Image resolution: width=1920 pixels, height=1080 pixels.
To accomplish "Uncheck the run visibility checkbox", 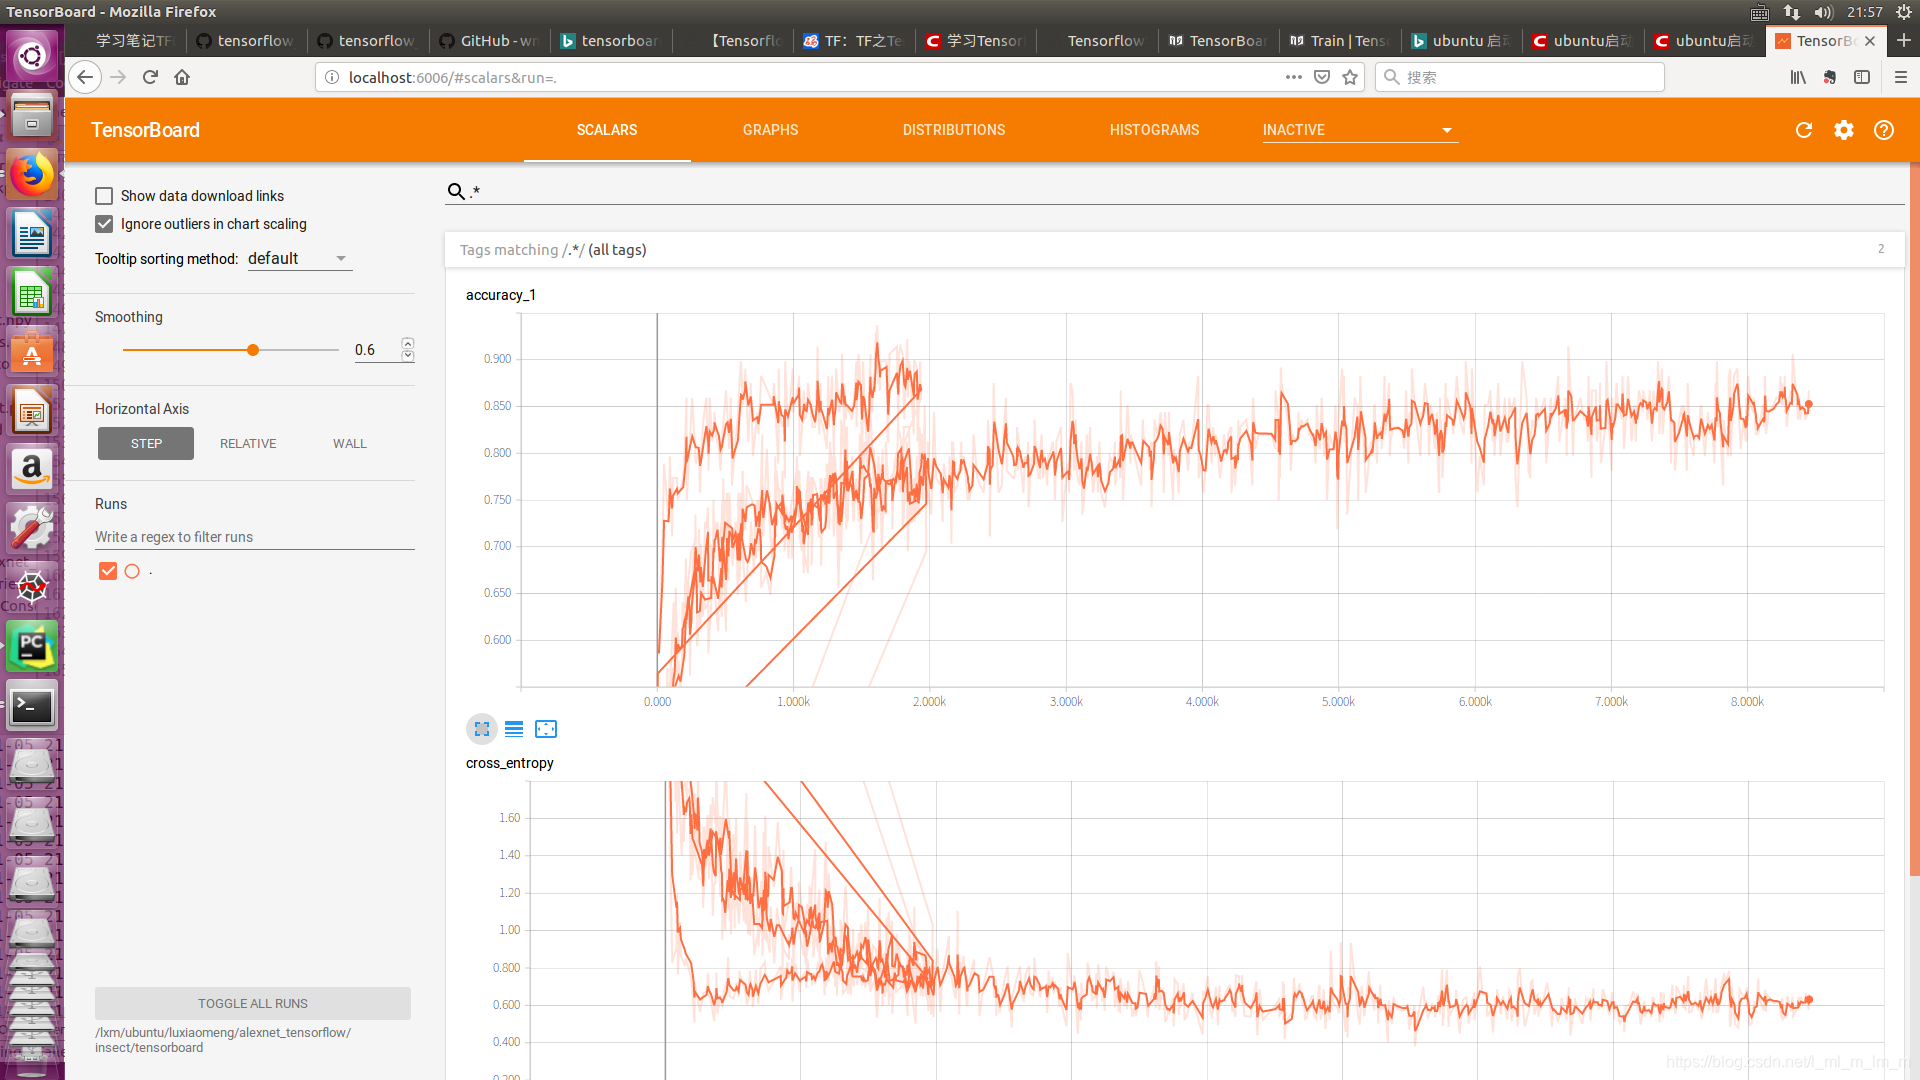I will (108, 571).
